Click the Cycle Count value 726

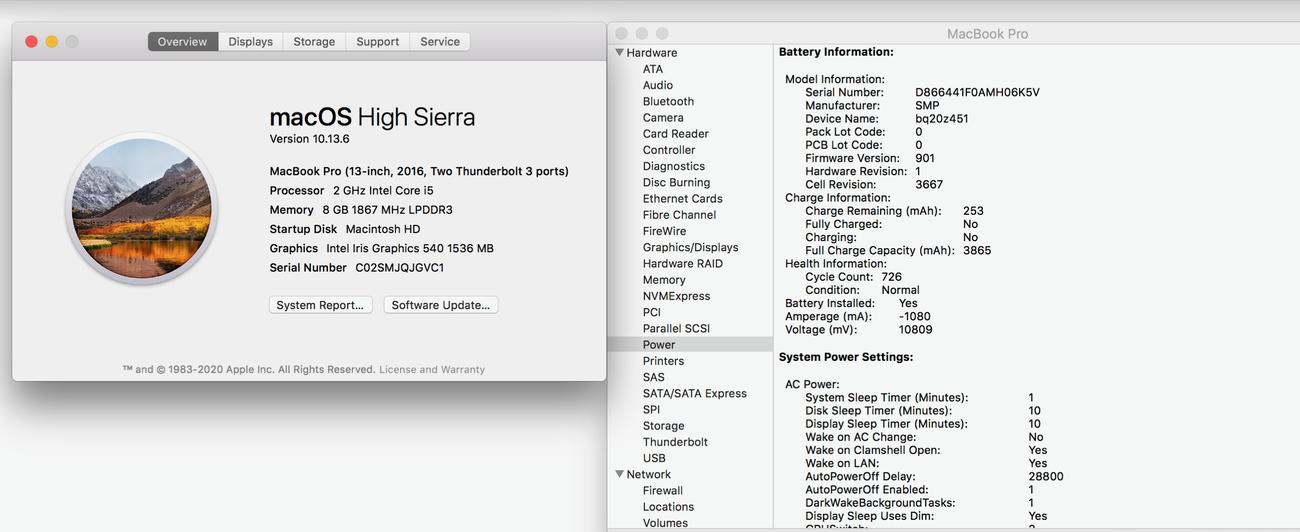tap(892, 277)
